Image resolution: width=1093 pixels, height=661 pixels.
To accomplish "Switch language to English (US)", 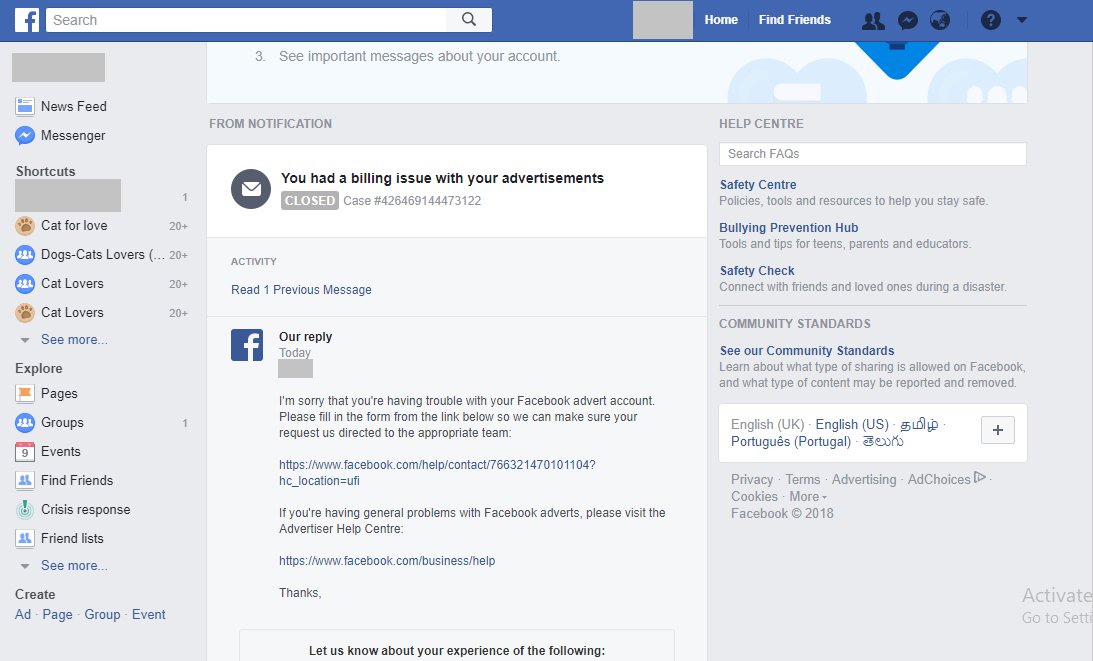I will click(852, 425).
